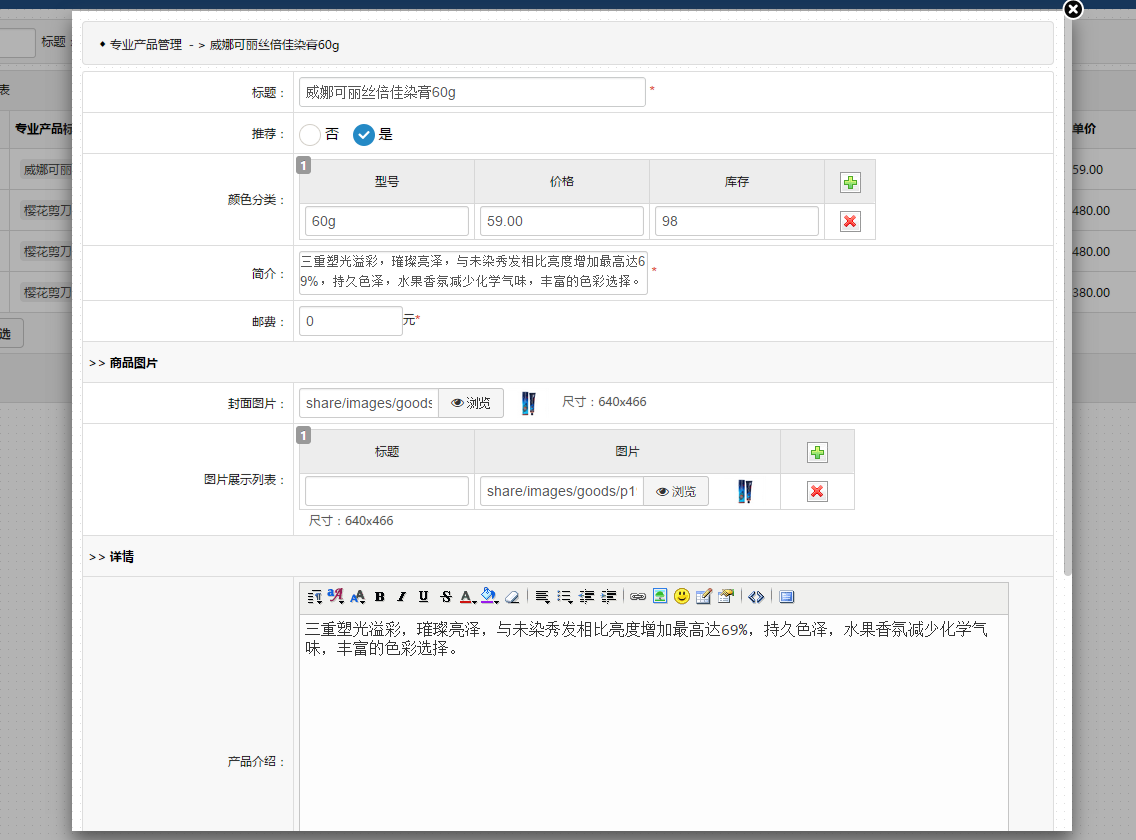Click inside the product introduction editor body
The width and height of the screenshot is (1136, 840).
pos(653,725)
